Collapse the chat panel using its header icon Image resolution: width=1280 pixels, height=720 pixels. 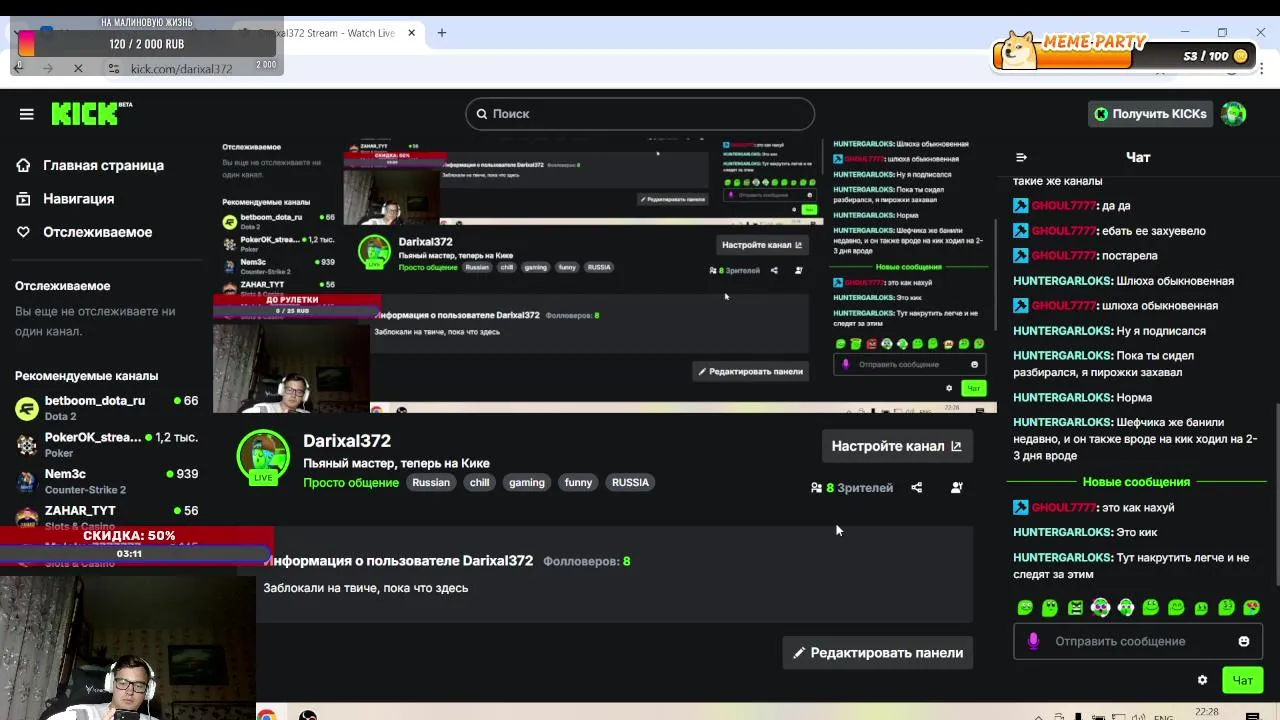coord(1021,157)
